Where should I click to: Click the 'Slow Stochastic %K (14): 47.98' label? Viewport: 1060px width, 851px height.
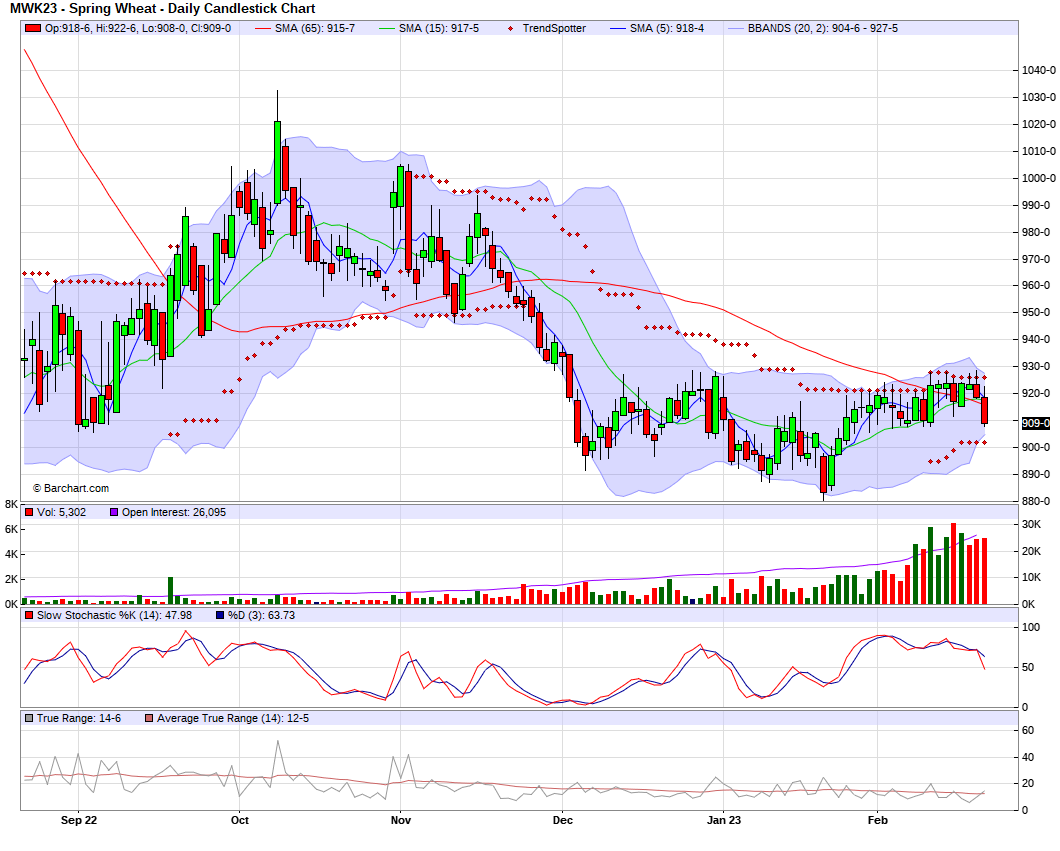pyautogui.click(x=114, y=615)
